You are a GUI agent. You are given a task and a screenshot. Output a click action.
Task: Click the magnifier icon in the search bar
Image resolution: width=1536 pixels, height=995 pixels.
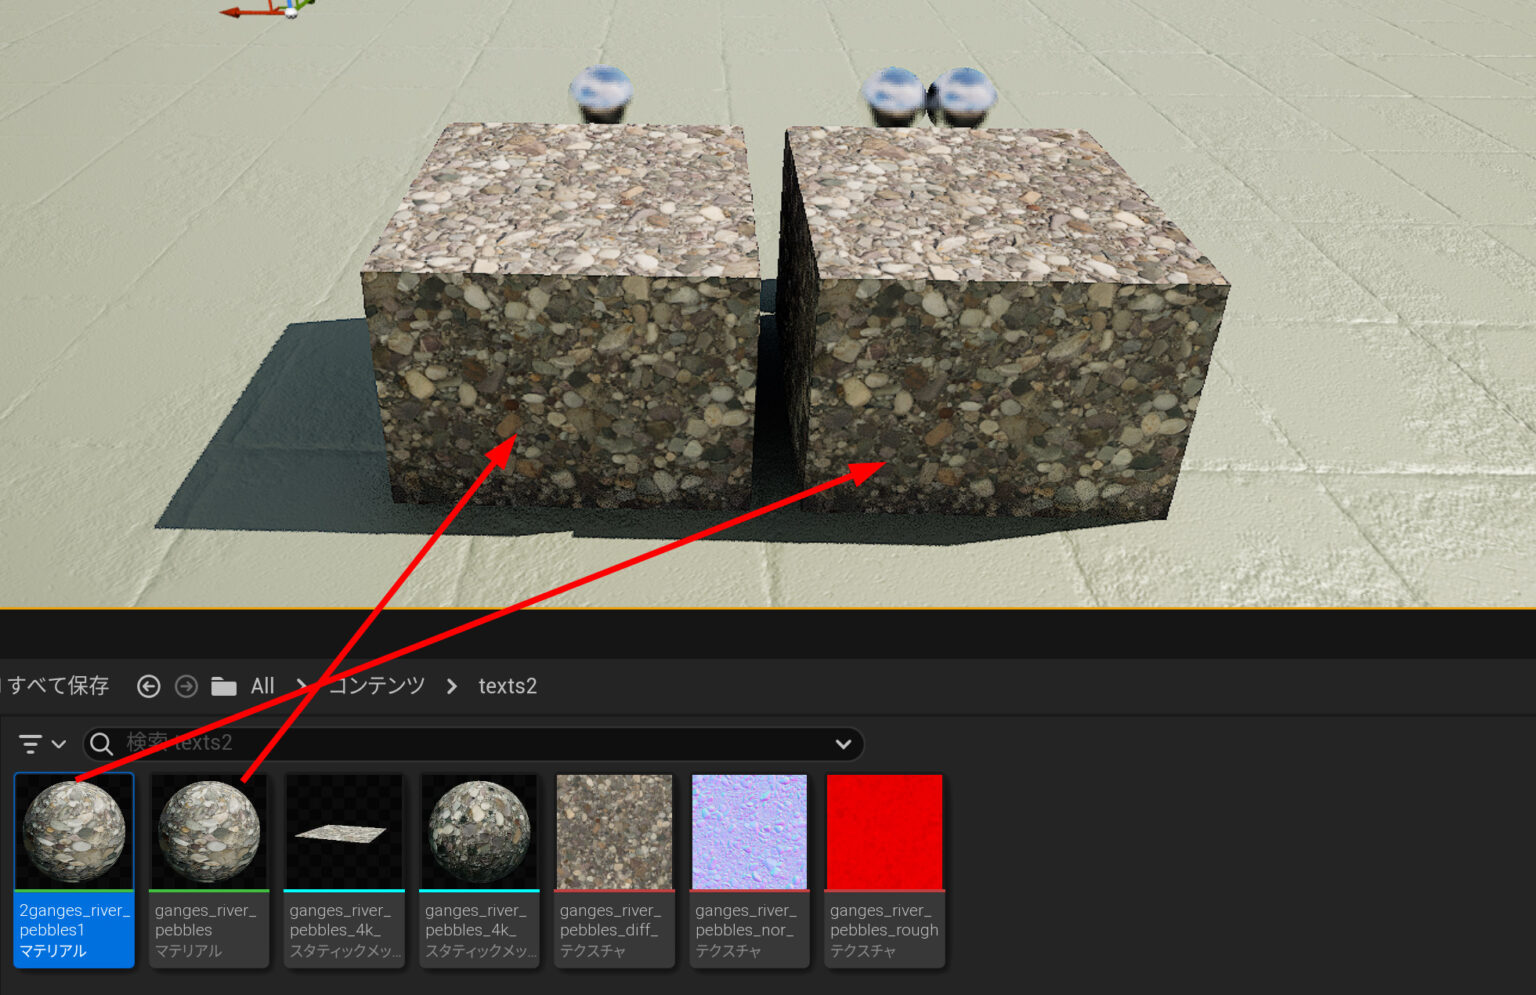pyautogui.click(x=101, y=743)
